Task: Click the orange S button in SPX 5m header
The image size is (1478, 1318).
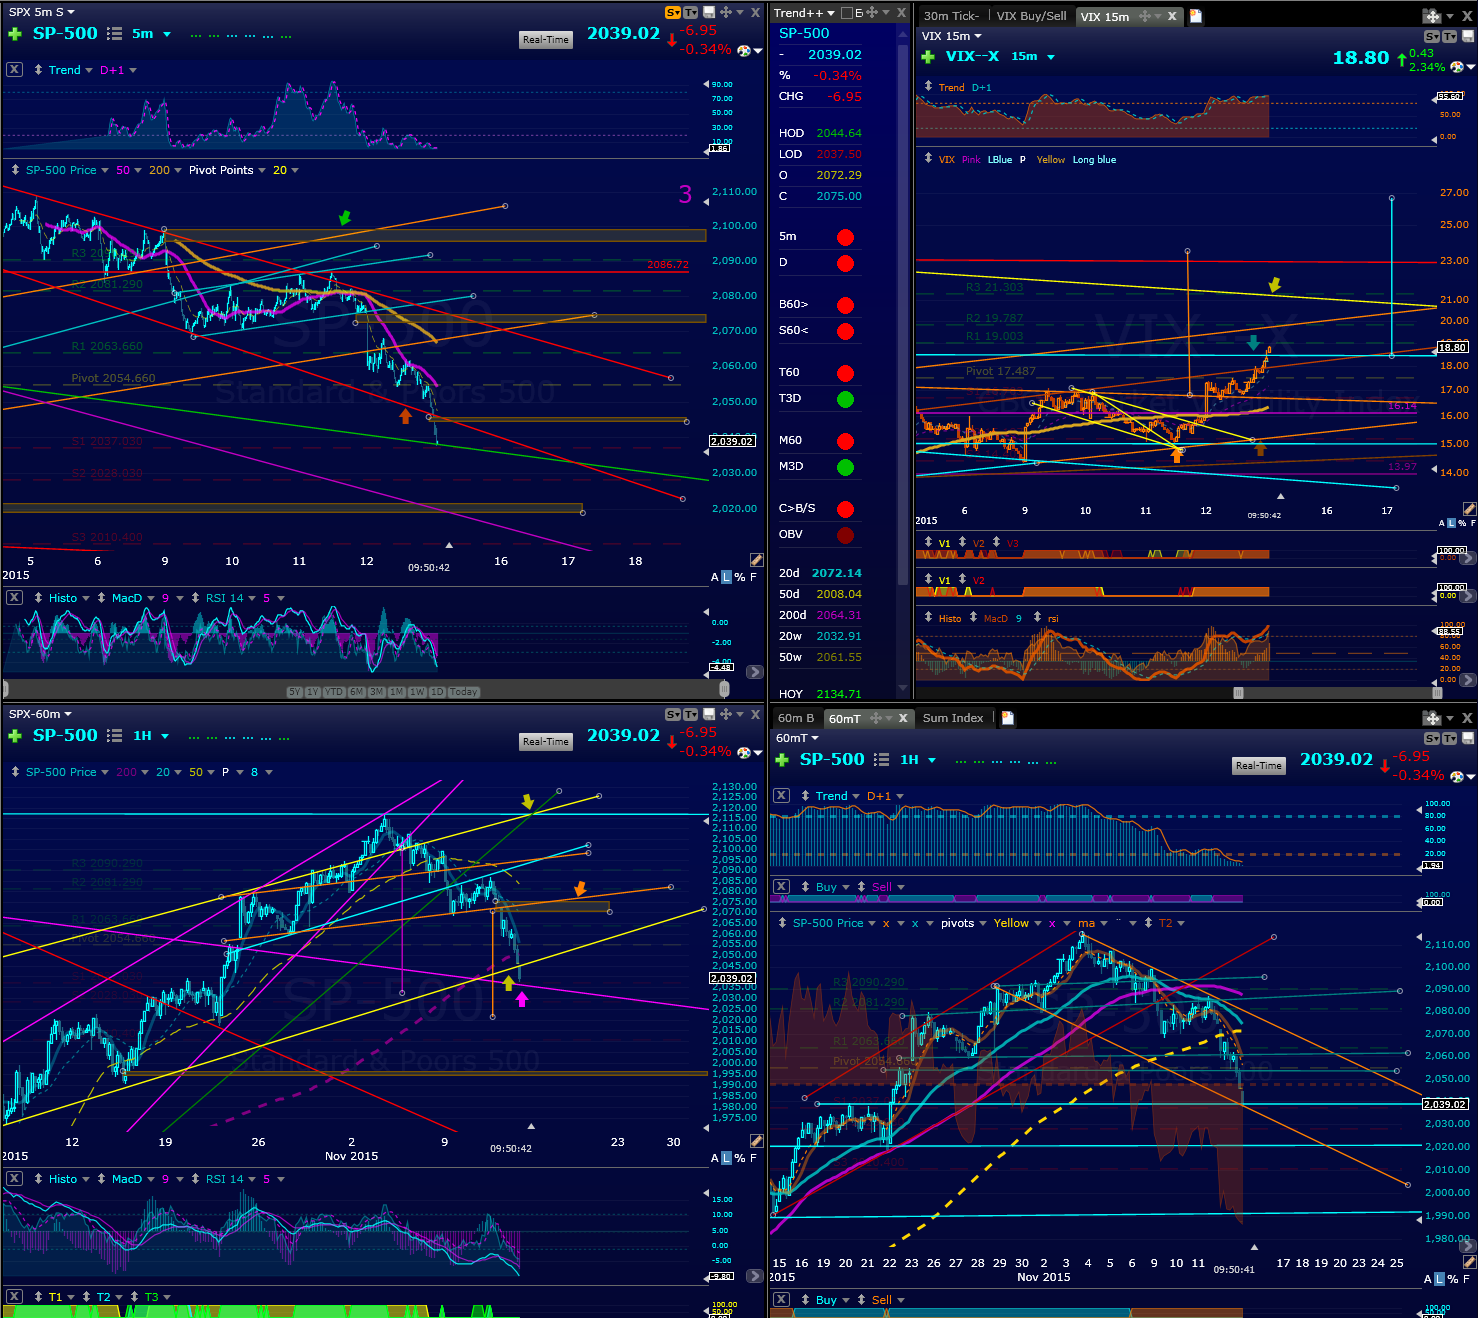Action: click(x=672, y=13)
